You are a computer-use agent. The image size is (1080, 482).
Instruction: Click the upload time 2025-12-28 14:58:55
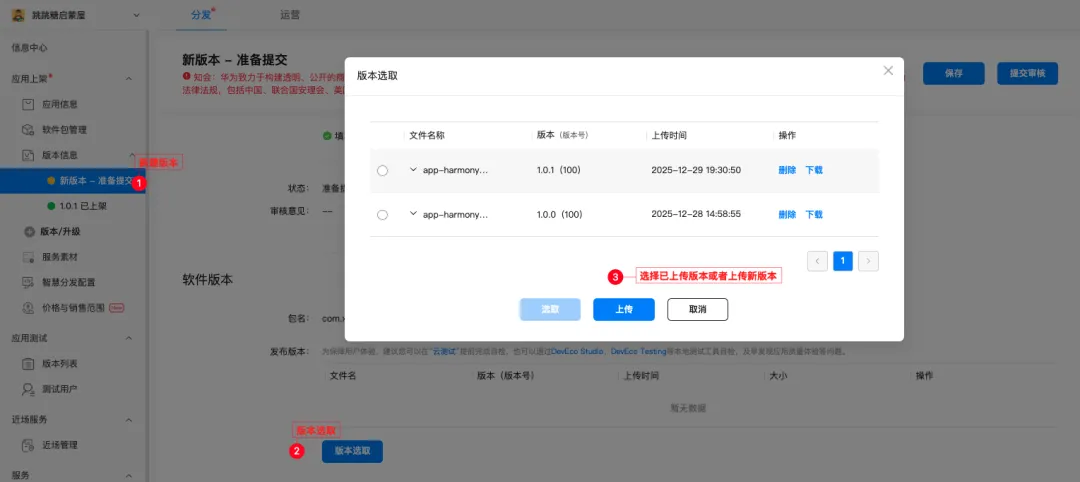point(696,214)
